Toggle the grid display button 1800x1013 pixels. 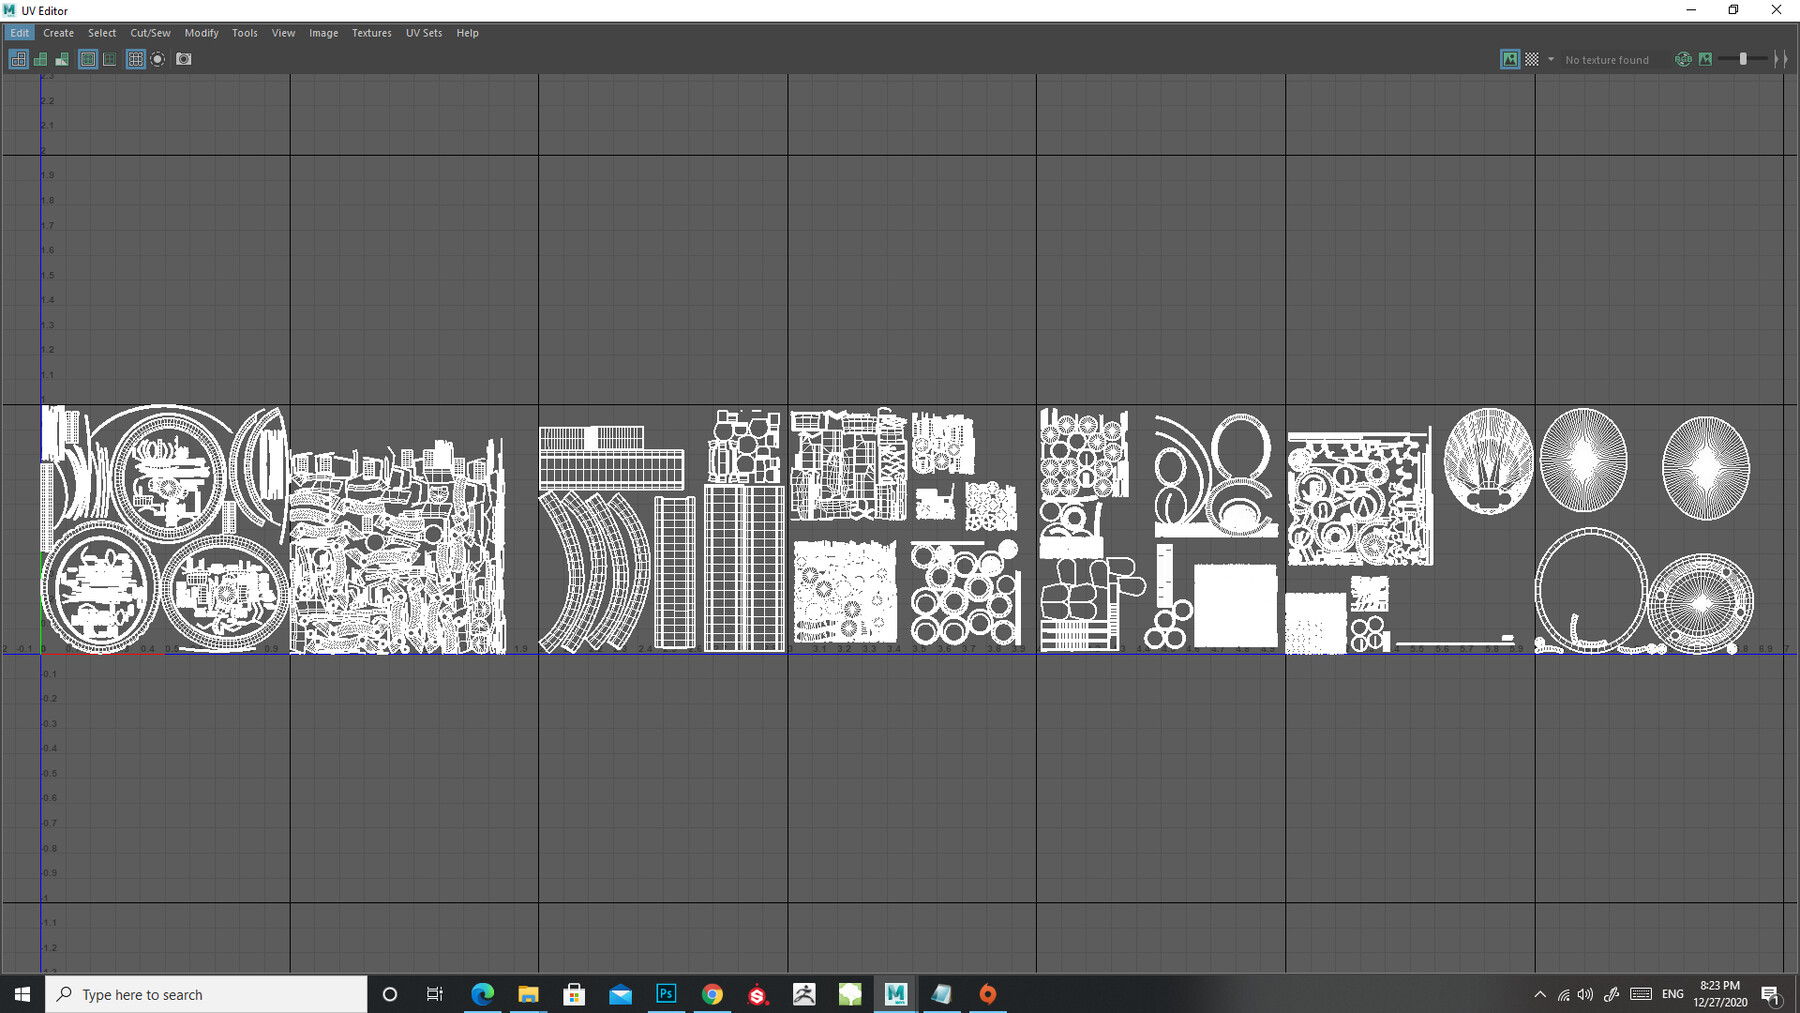135,59
